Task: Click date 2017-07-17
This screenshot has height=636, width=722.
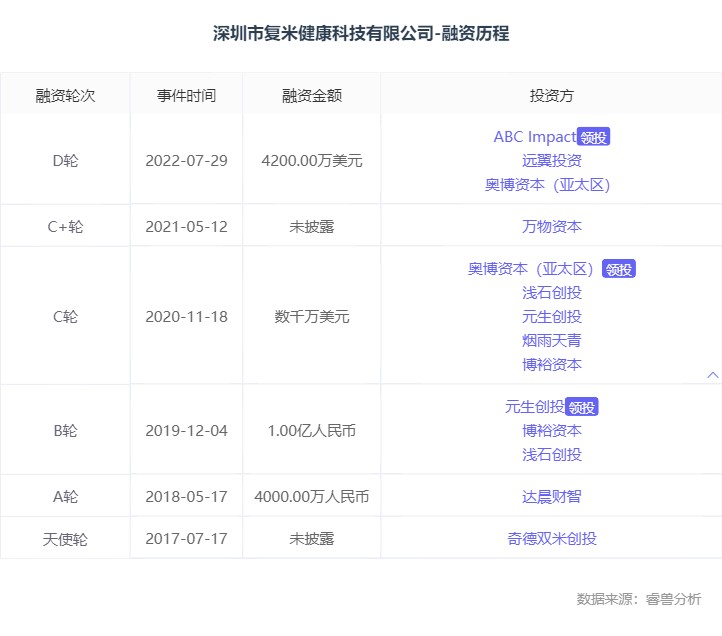Action: [186, 538]
